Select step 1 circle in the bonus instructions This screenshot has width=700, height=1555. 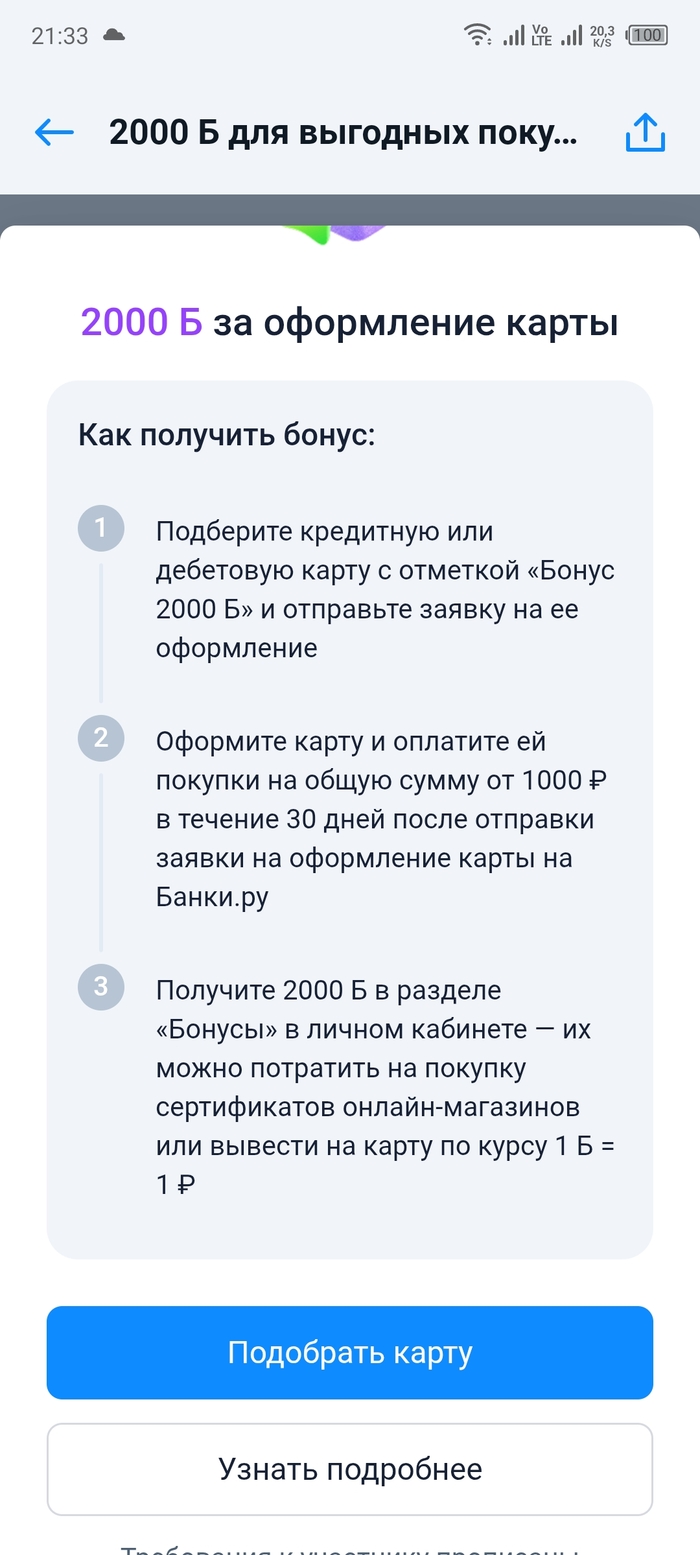point(101,528)
